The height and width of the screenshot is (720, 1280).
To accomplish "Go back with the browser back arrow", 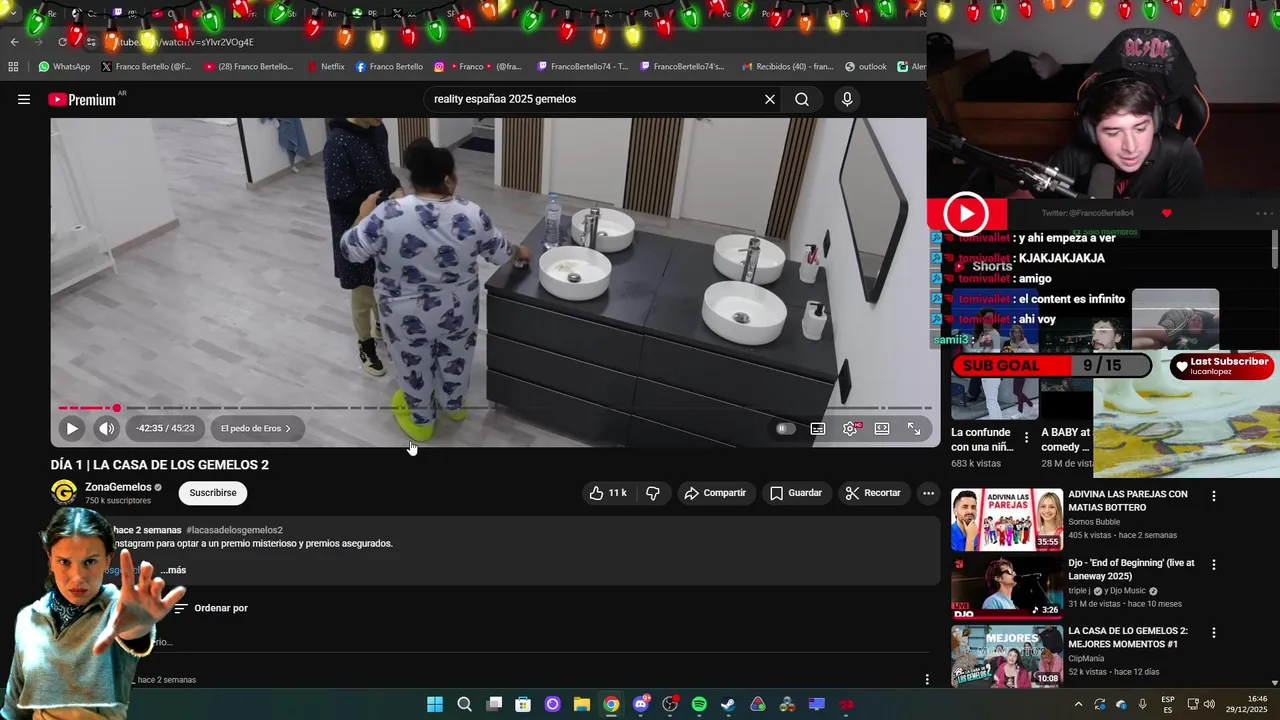I will [x=14, y=42].
